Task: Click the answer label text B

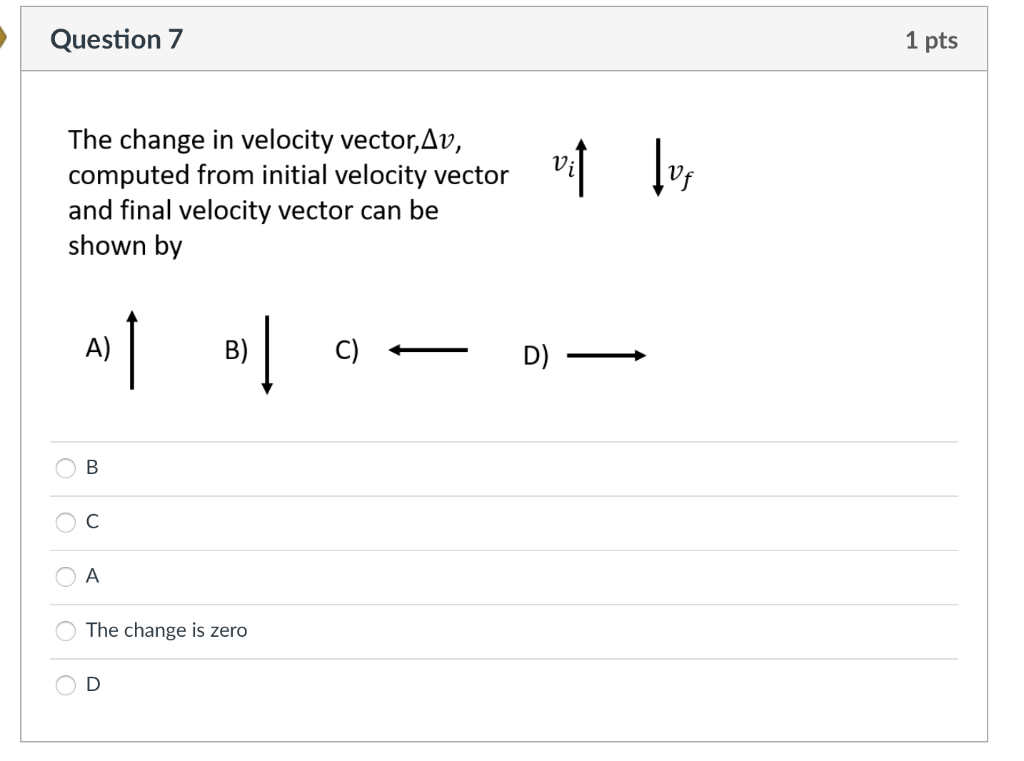Action: click(92, 467)
